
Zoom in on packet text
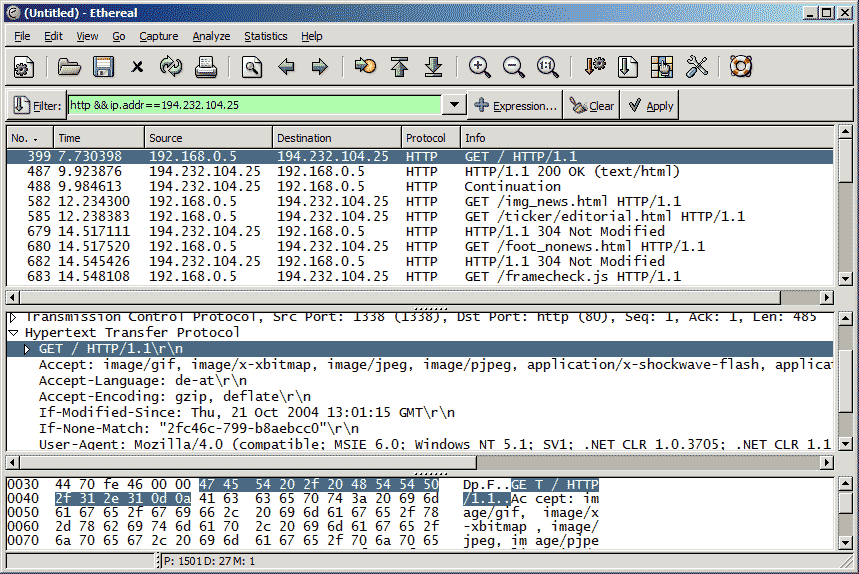pos(479,67)
